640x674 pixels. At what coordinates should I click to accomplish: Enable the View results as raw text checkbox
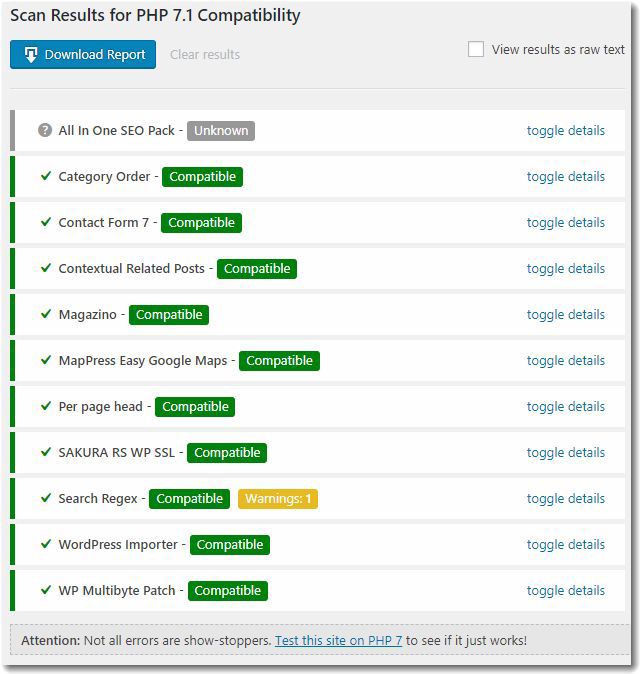[476, 49]
